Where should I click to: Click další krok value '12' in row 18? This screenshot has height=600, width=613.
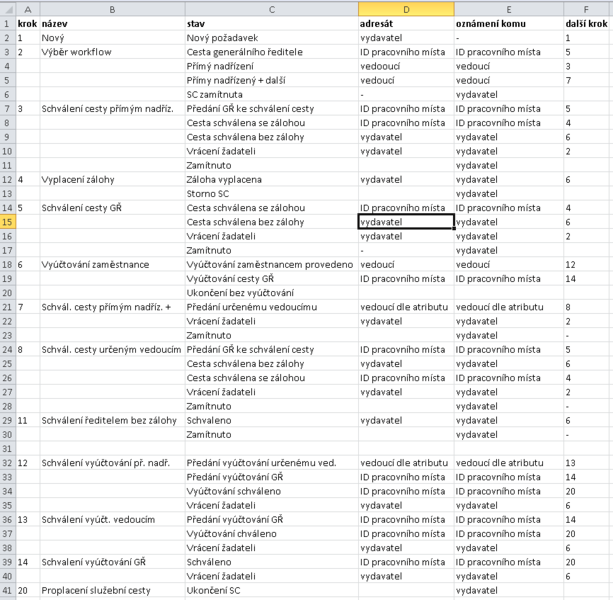pos(586,265)
